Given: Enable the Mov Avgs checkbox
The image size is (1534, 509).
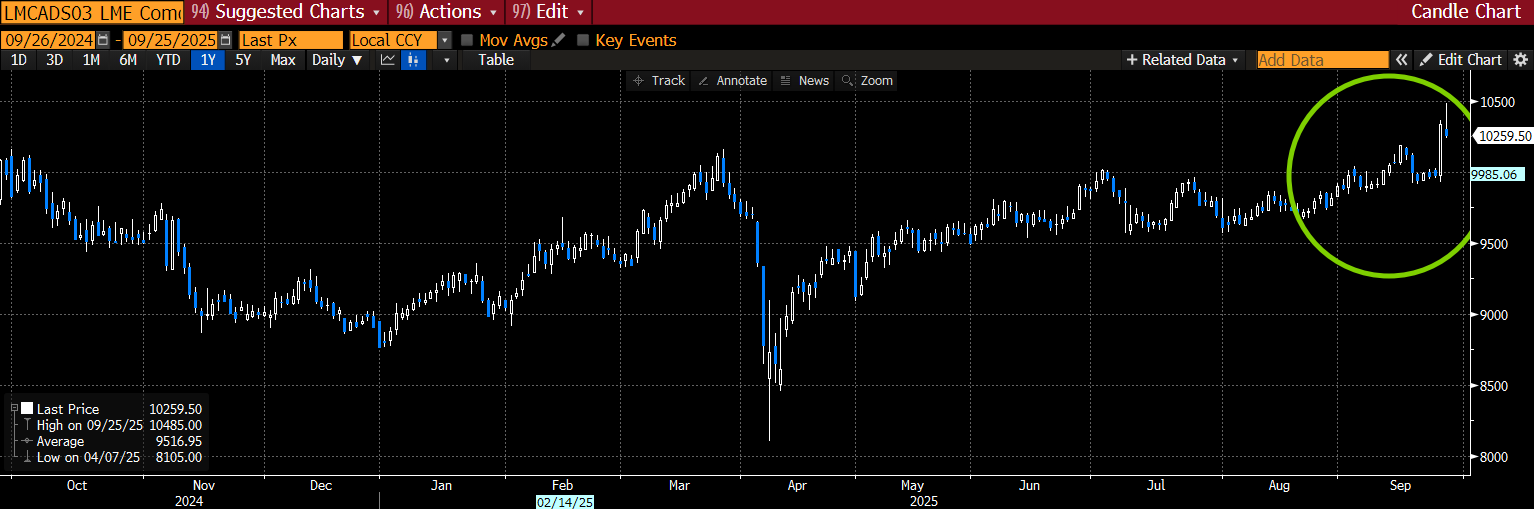Looking at the screenshot, I should click(467, 40).
